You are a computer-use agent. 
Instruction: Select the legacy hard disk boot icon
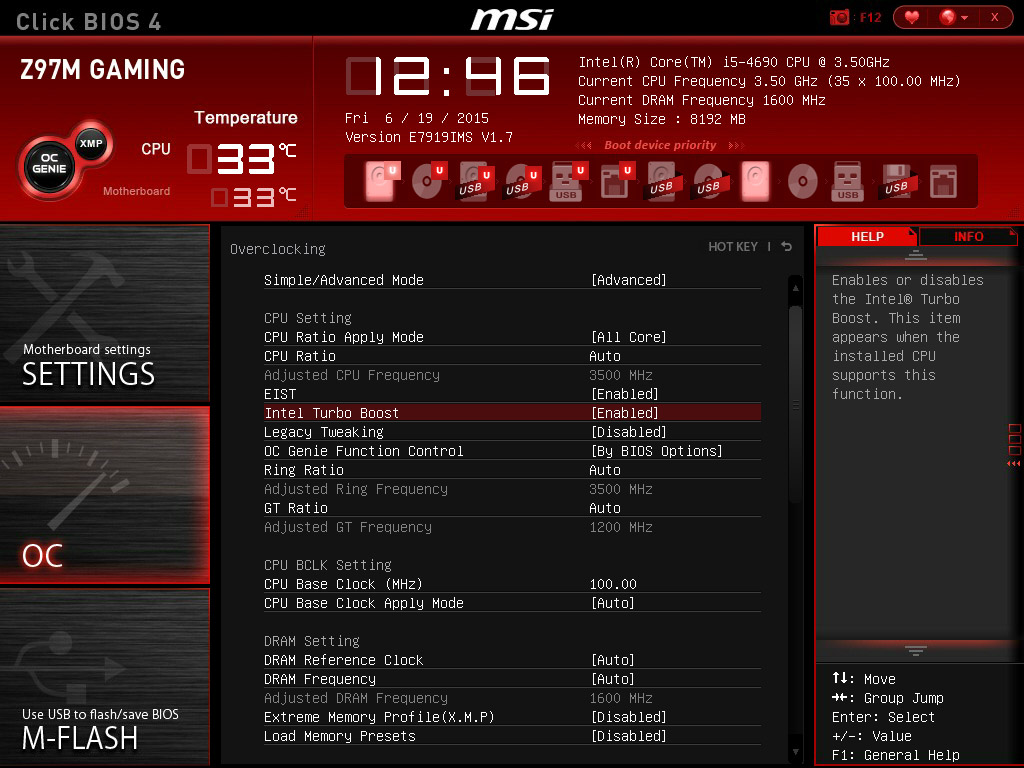(756, 181)
